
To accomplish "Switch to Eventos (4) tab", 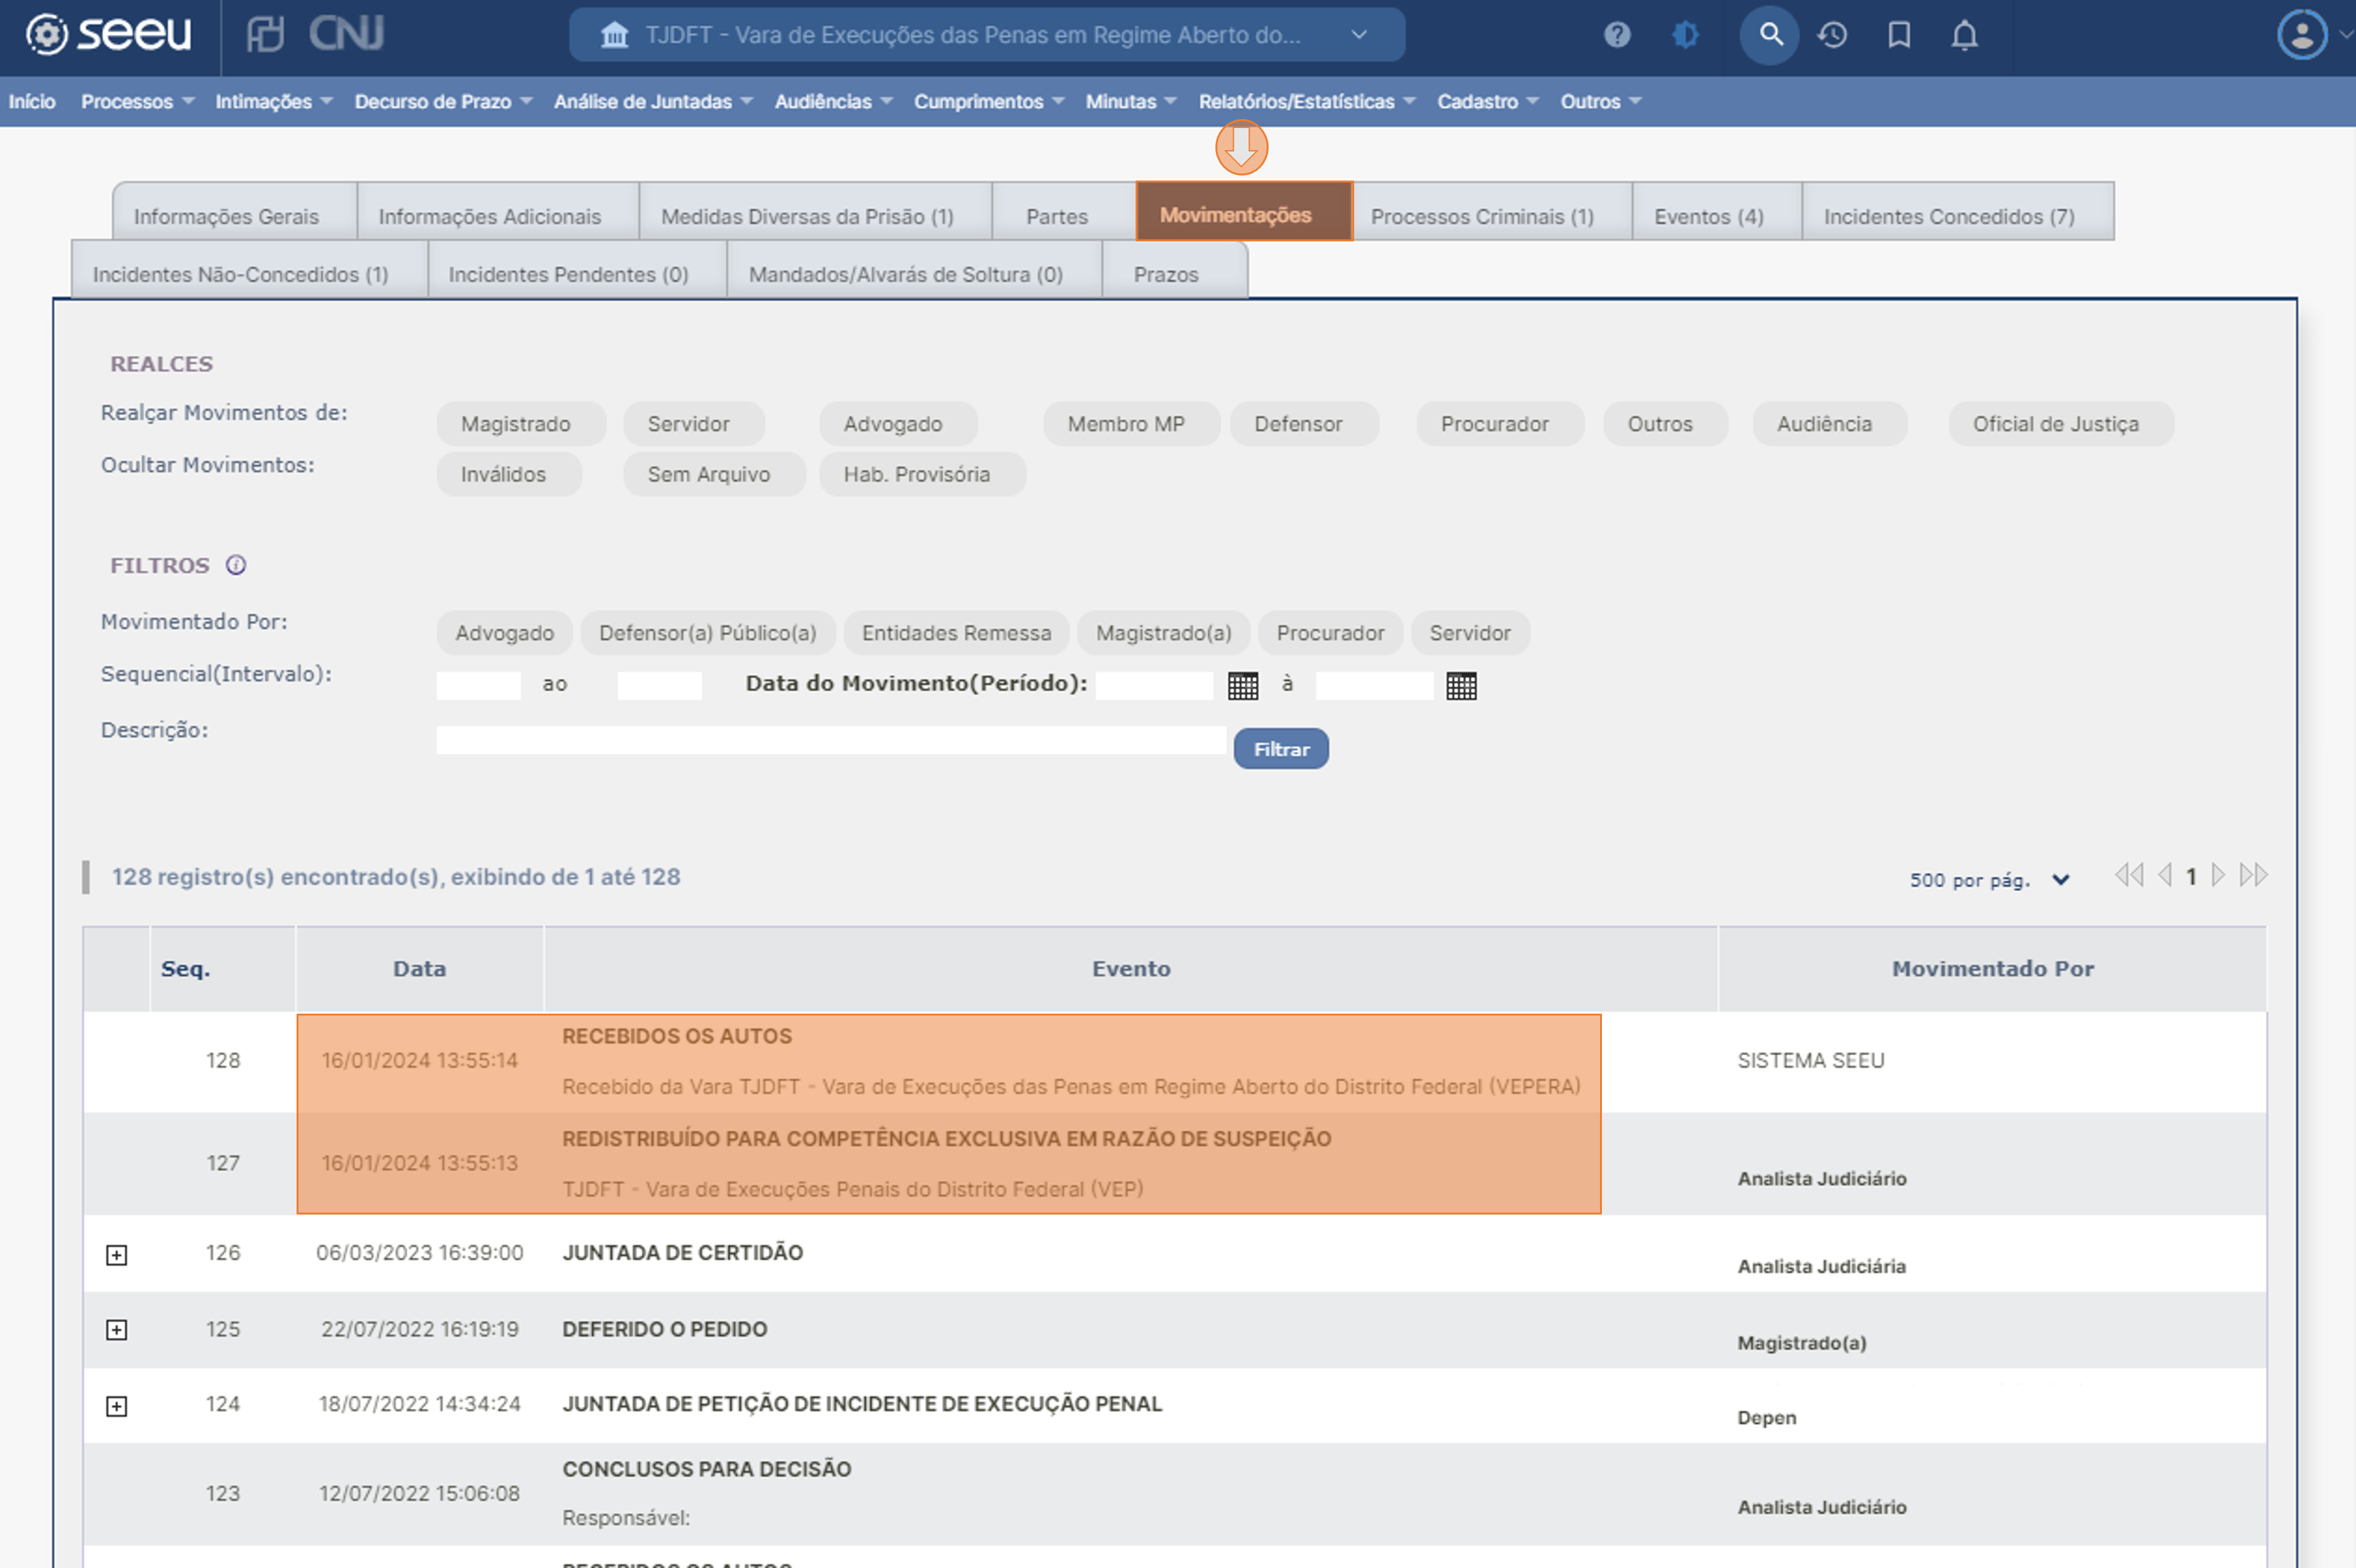I will pos(1717,212).
